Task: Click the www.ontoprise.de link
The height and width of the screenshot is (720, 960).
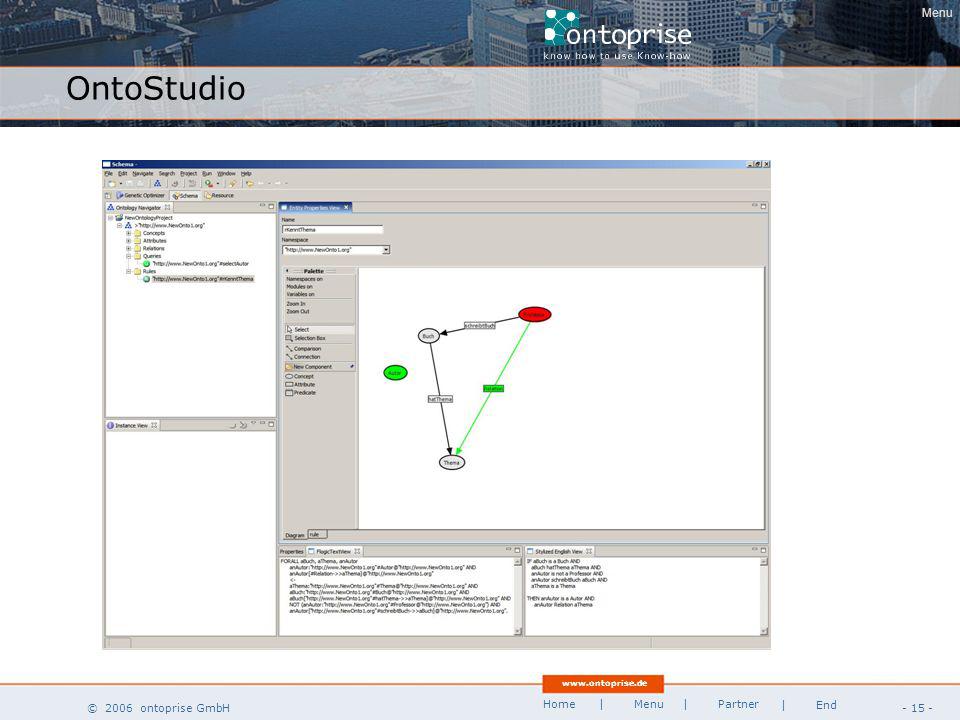Action: tap(604, 683)
